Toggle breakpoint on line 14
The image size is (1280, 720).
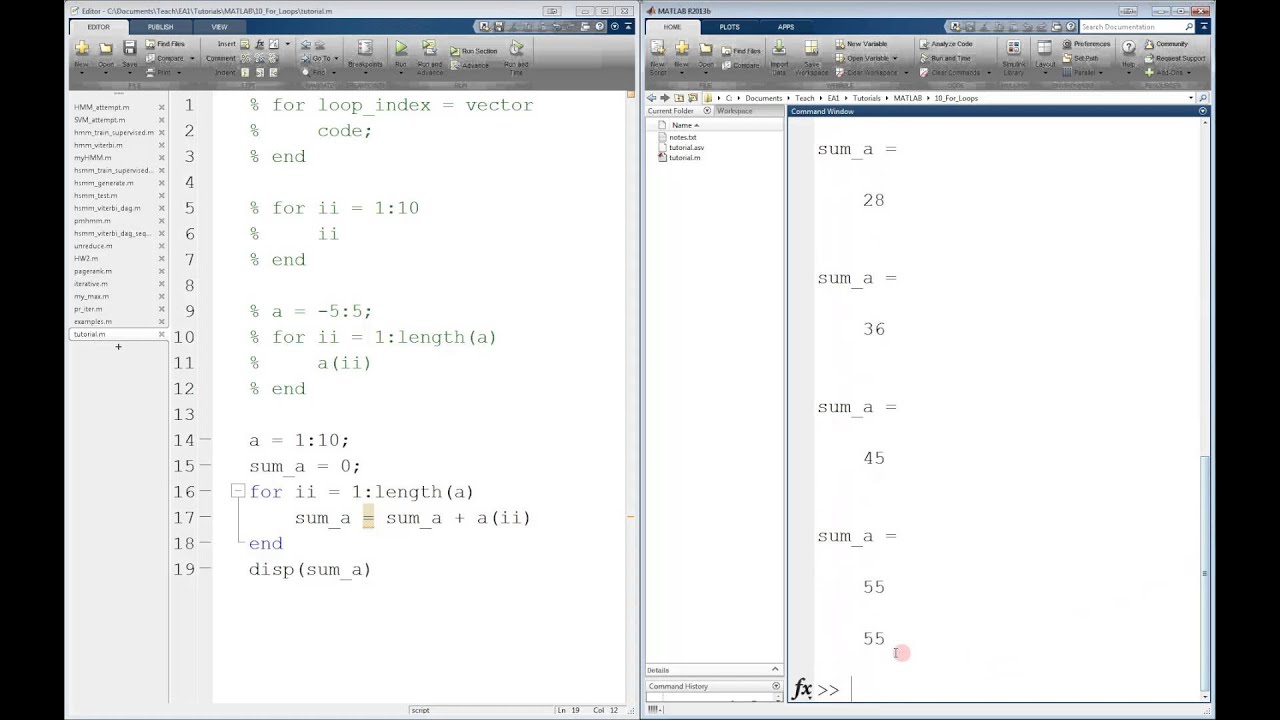pyautogui.click(x=205, y=440)
